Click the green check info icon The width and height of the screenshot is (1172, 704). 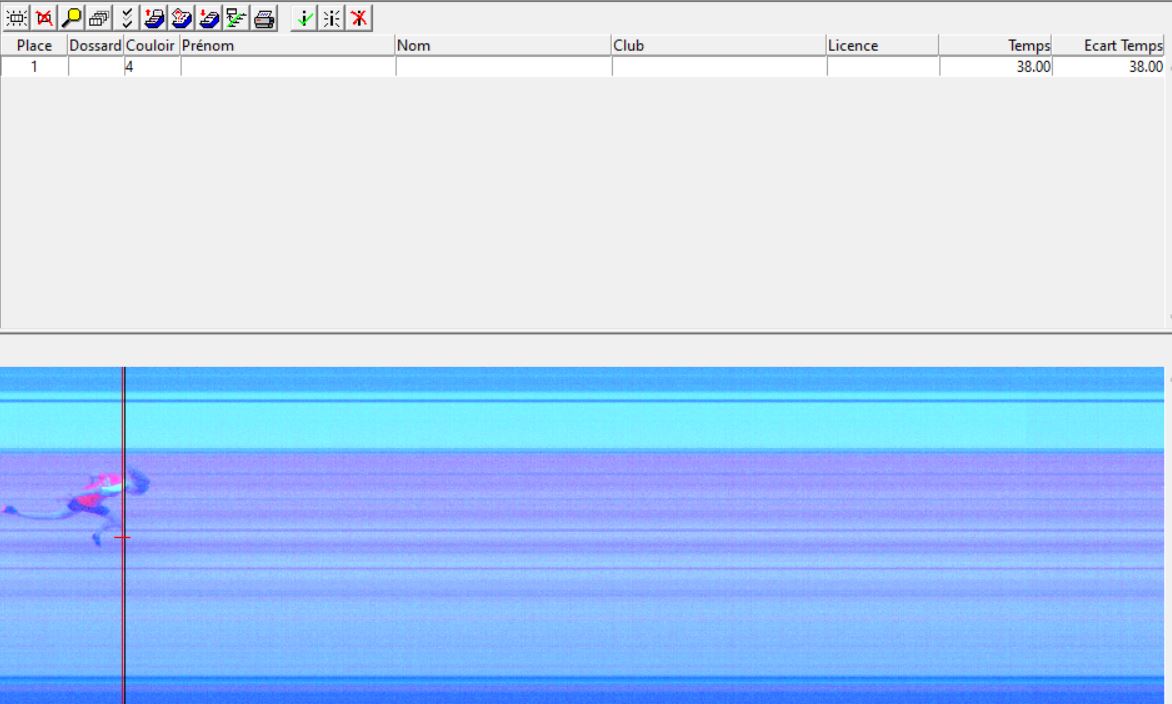[303, 18]
